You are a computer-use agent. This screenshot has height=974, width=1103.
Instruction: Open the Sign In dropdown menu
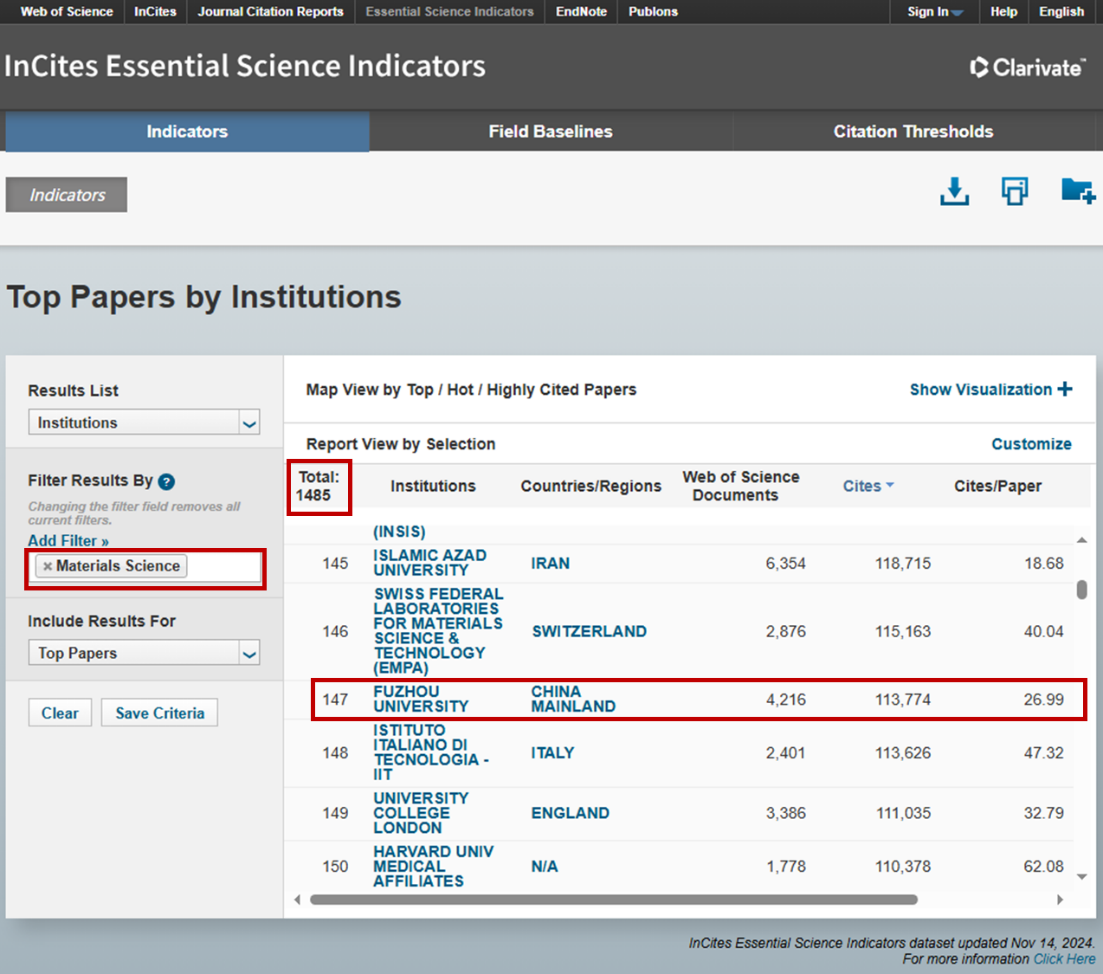click(935, 12)
